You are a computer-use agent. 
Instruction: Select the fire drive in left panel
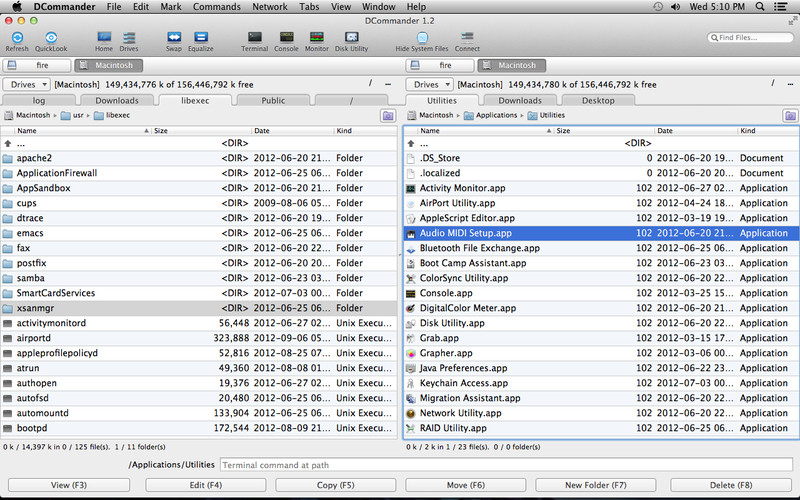pos(38,65)
